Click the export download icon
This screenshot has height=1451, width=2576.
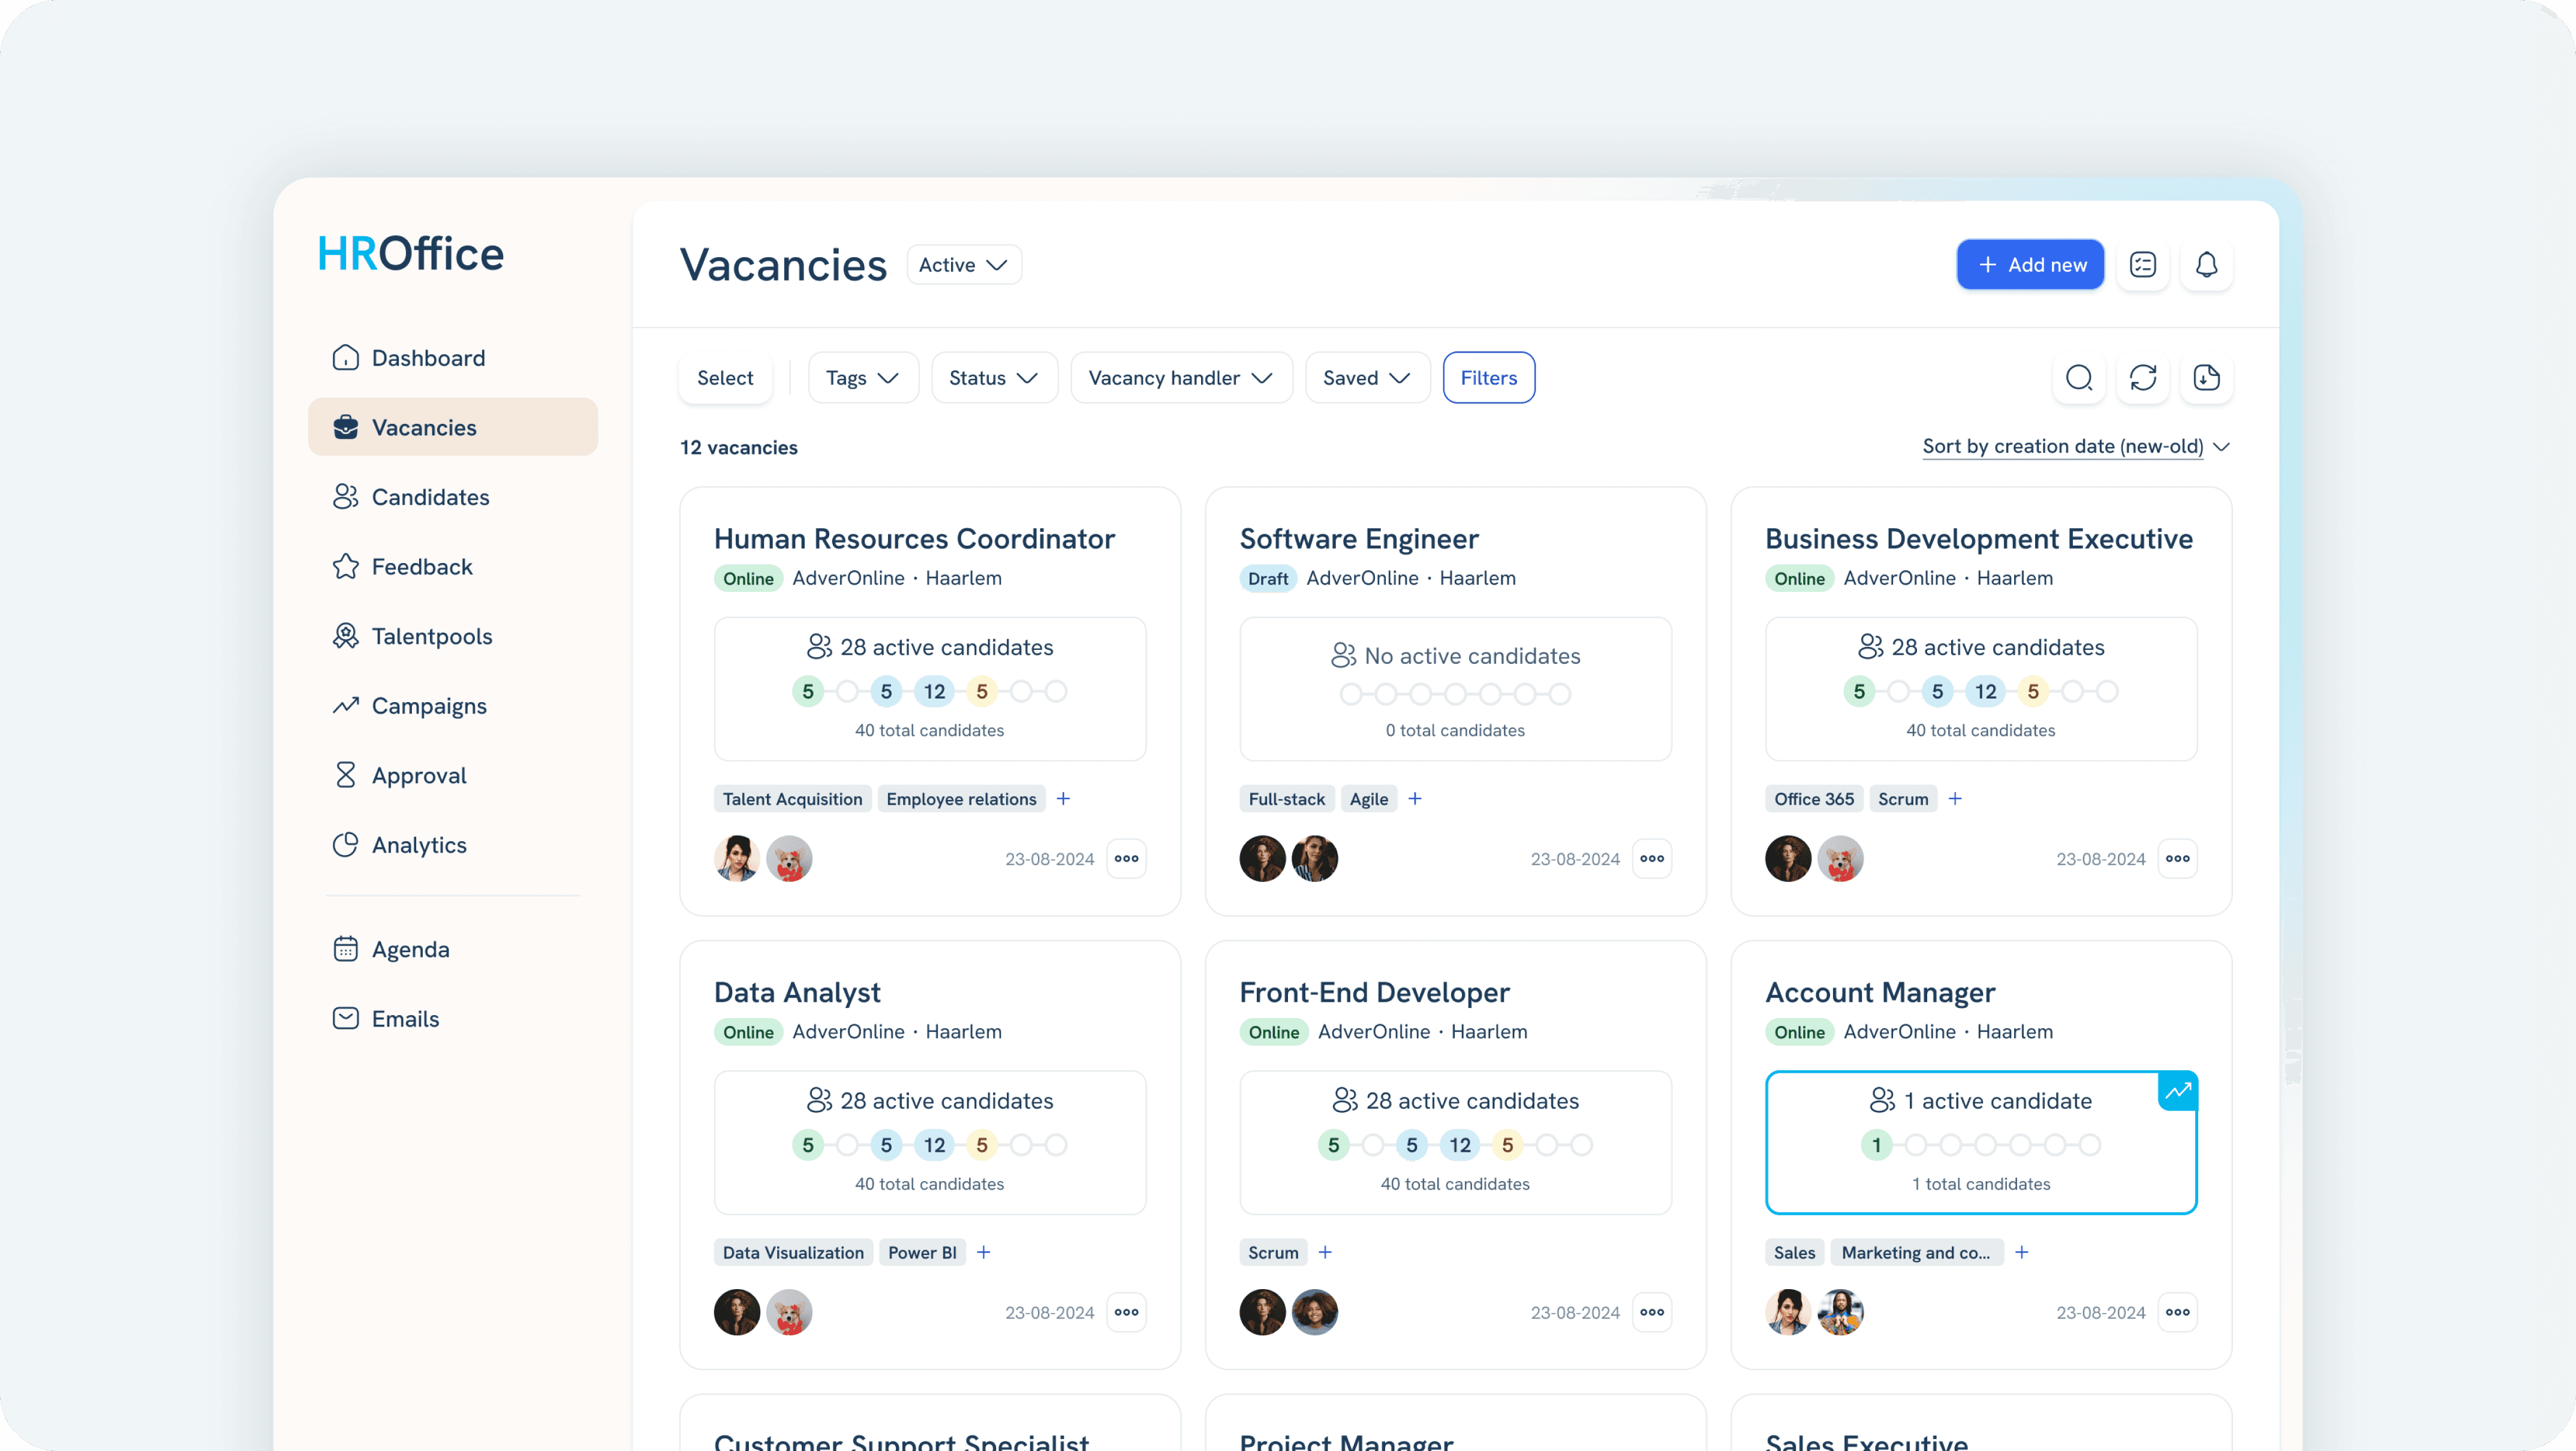pyautogui.click(x=2206, y=378)
